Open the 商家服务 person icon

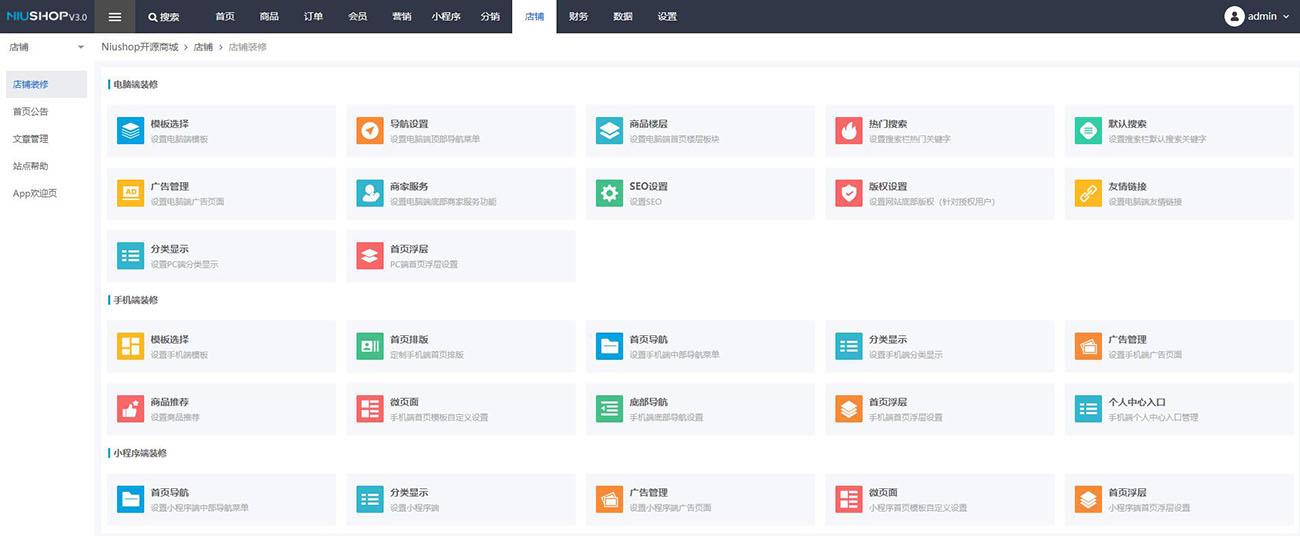click(370, 193)
